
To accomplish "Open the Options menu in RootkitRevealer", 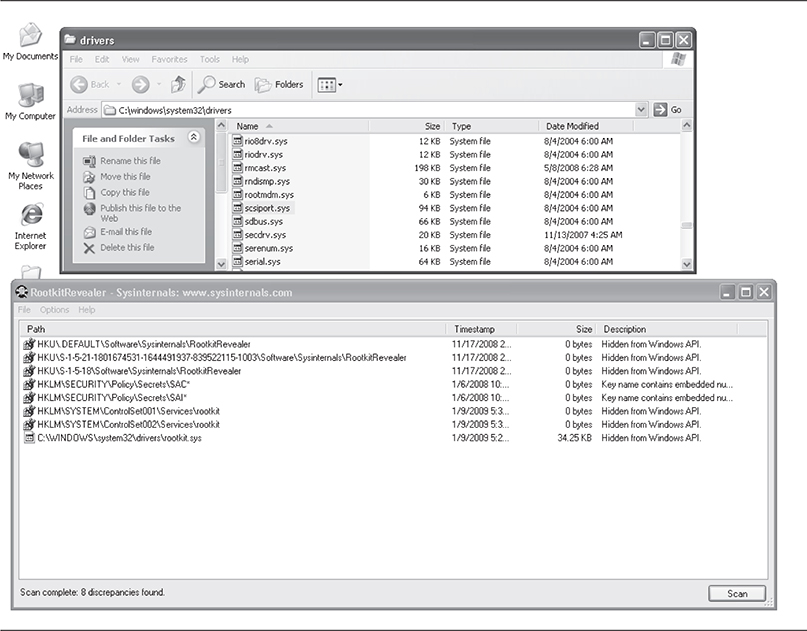I will tap(54, 310).
